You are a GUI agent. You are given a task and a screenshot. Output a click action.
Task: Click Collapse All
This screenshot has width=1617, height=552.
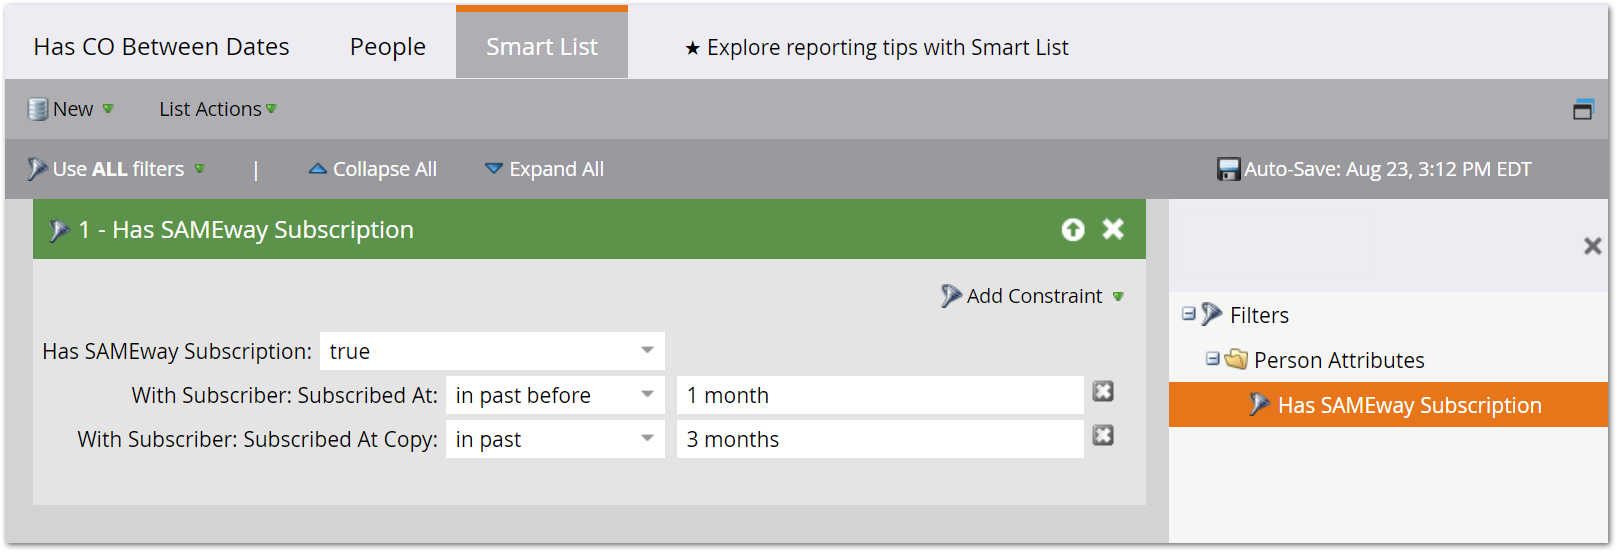373,169
